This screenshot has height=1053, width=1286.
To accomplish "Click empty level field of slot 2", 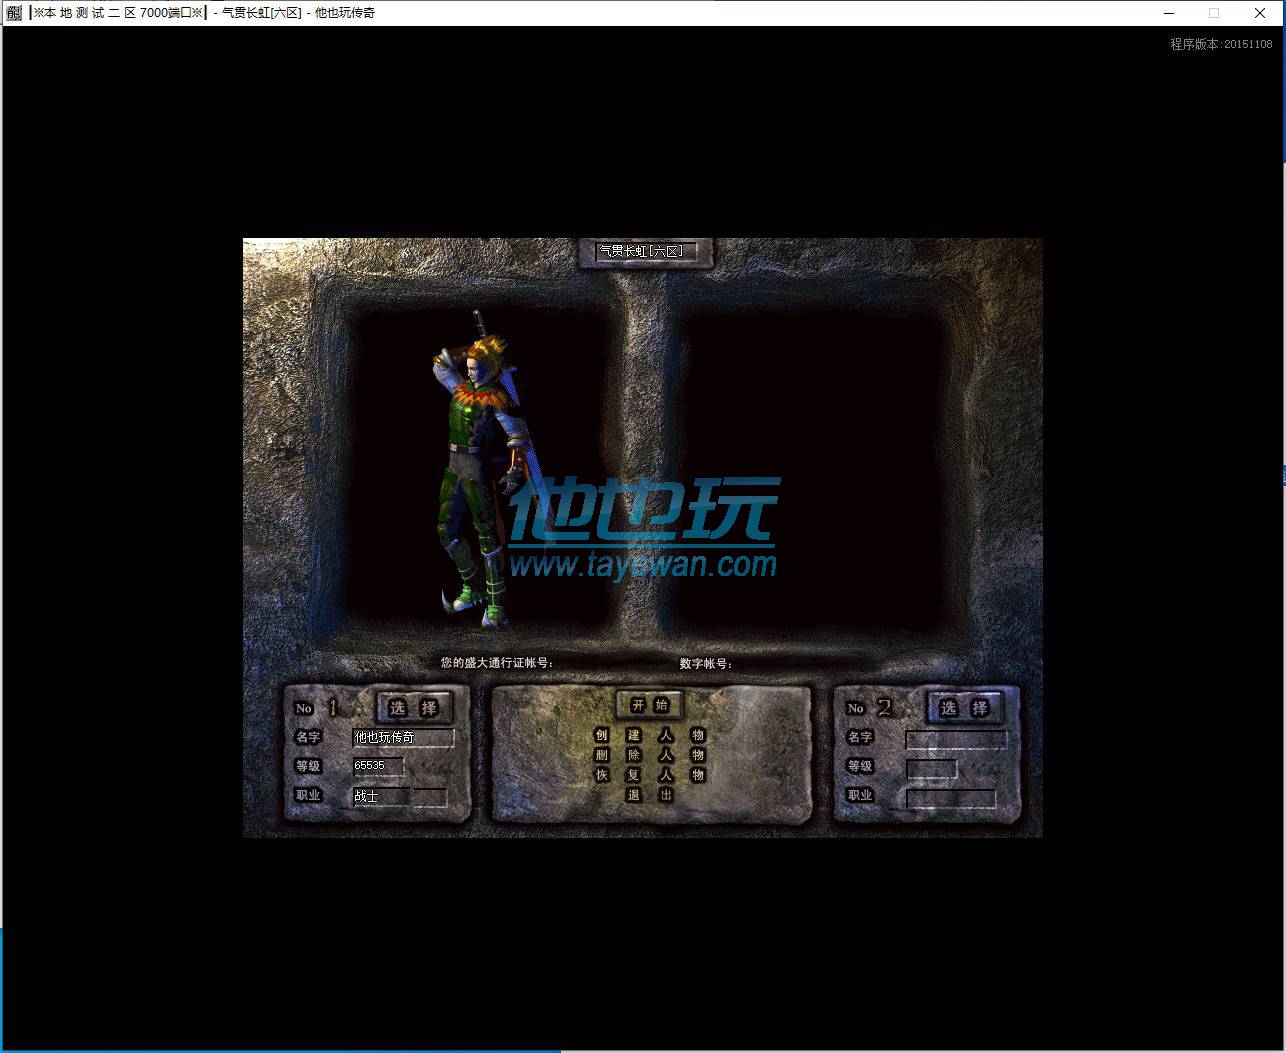I will (x=931, y=768).
